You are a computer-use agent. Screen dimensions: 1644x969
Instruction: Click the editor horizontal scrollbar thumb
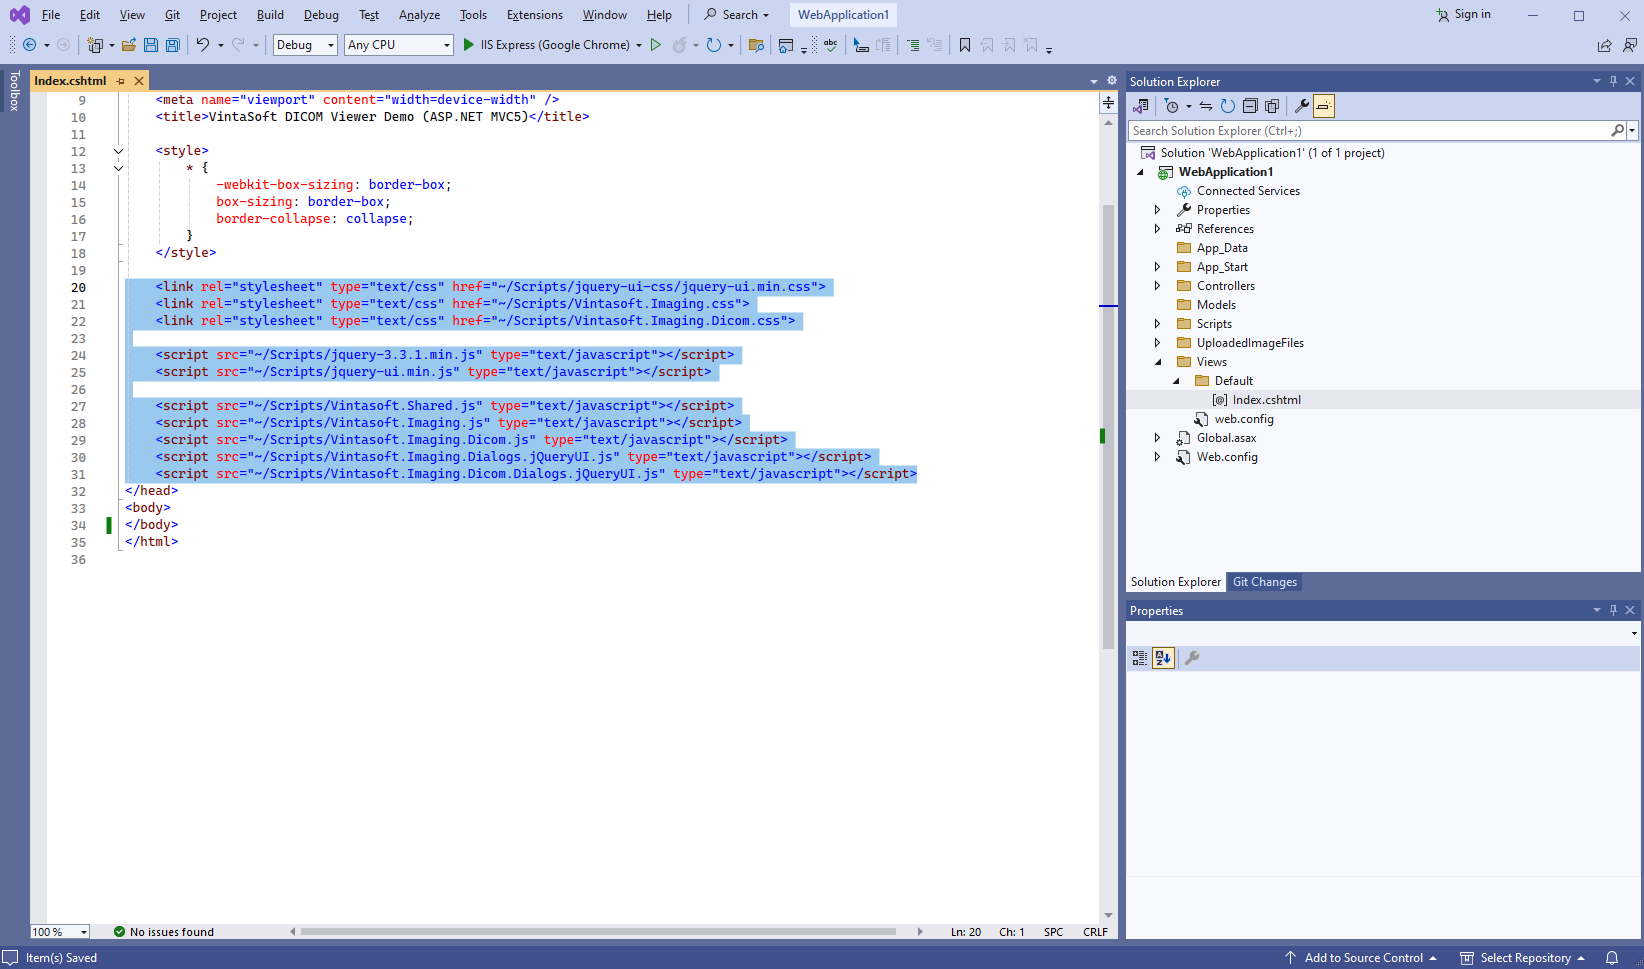(x=598, y=932)
